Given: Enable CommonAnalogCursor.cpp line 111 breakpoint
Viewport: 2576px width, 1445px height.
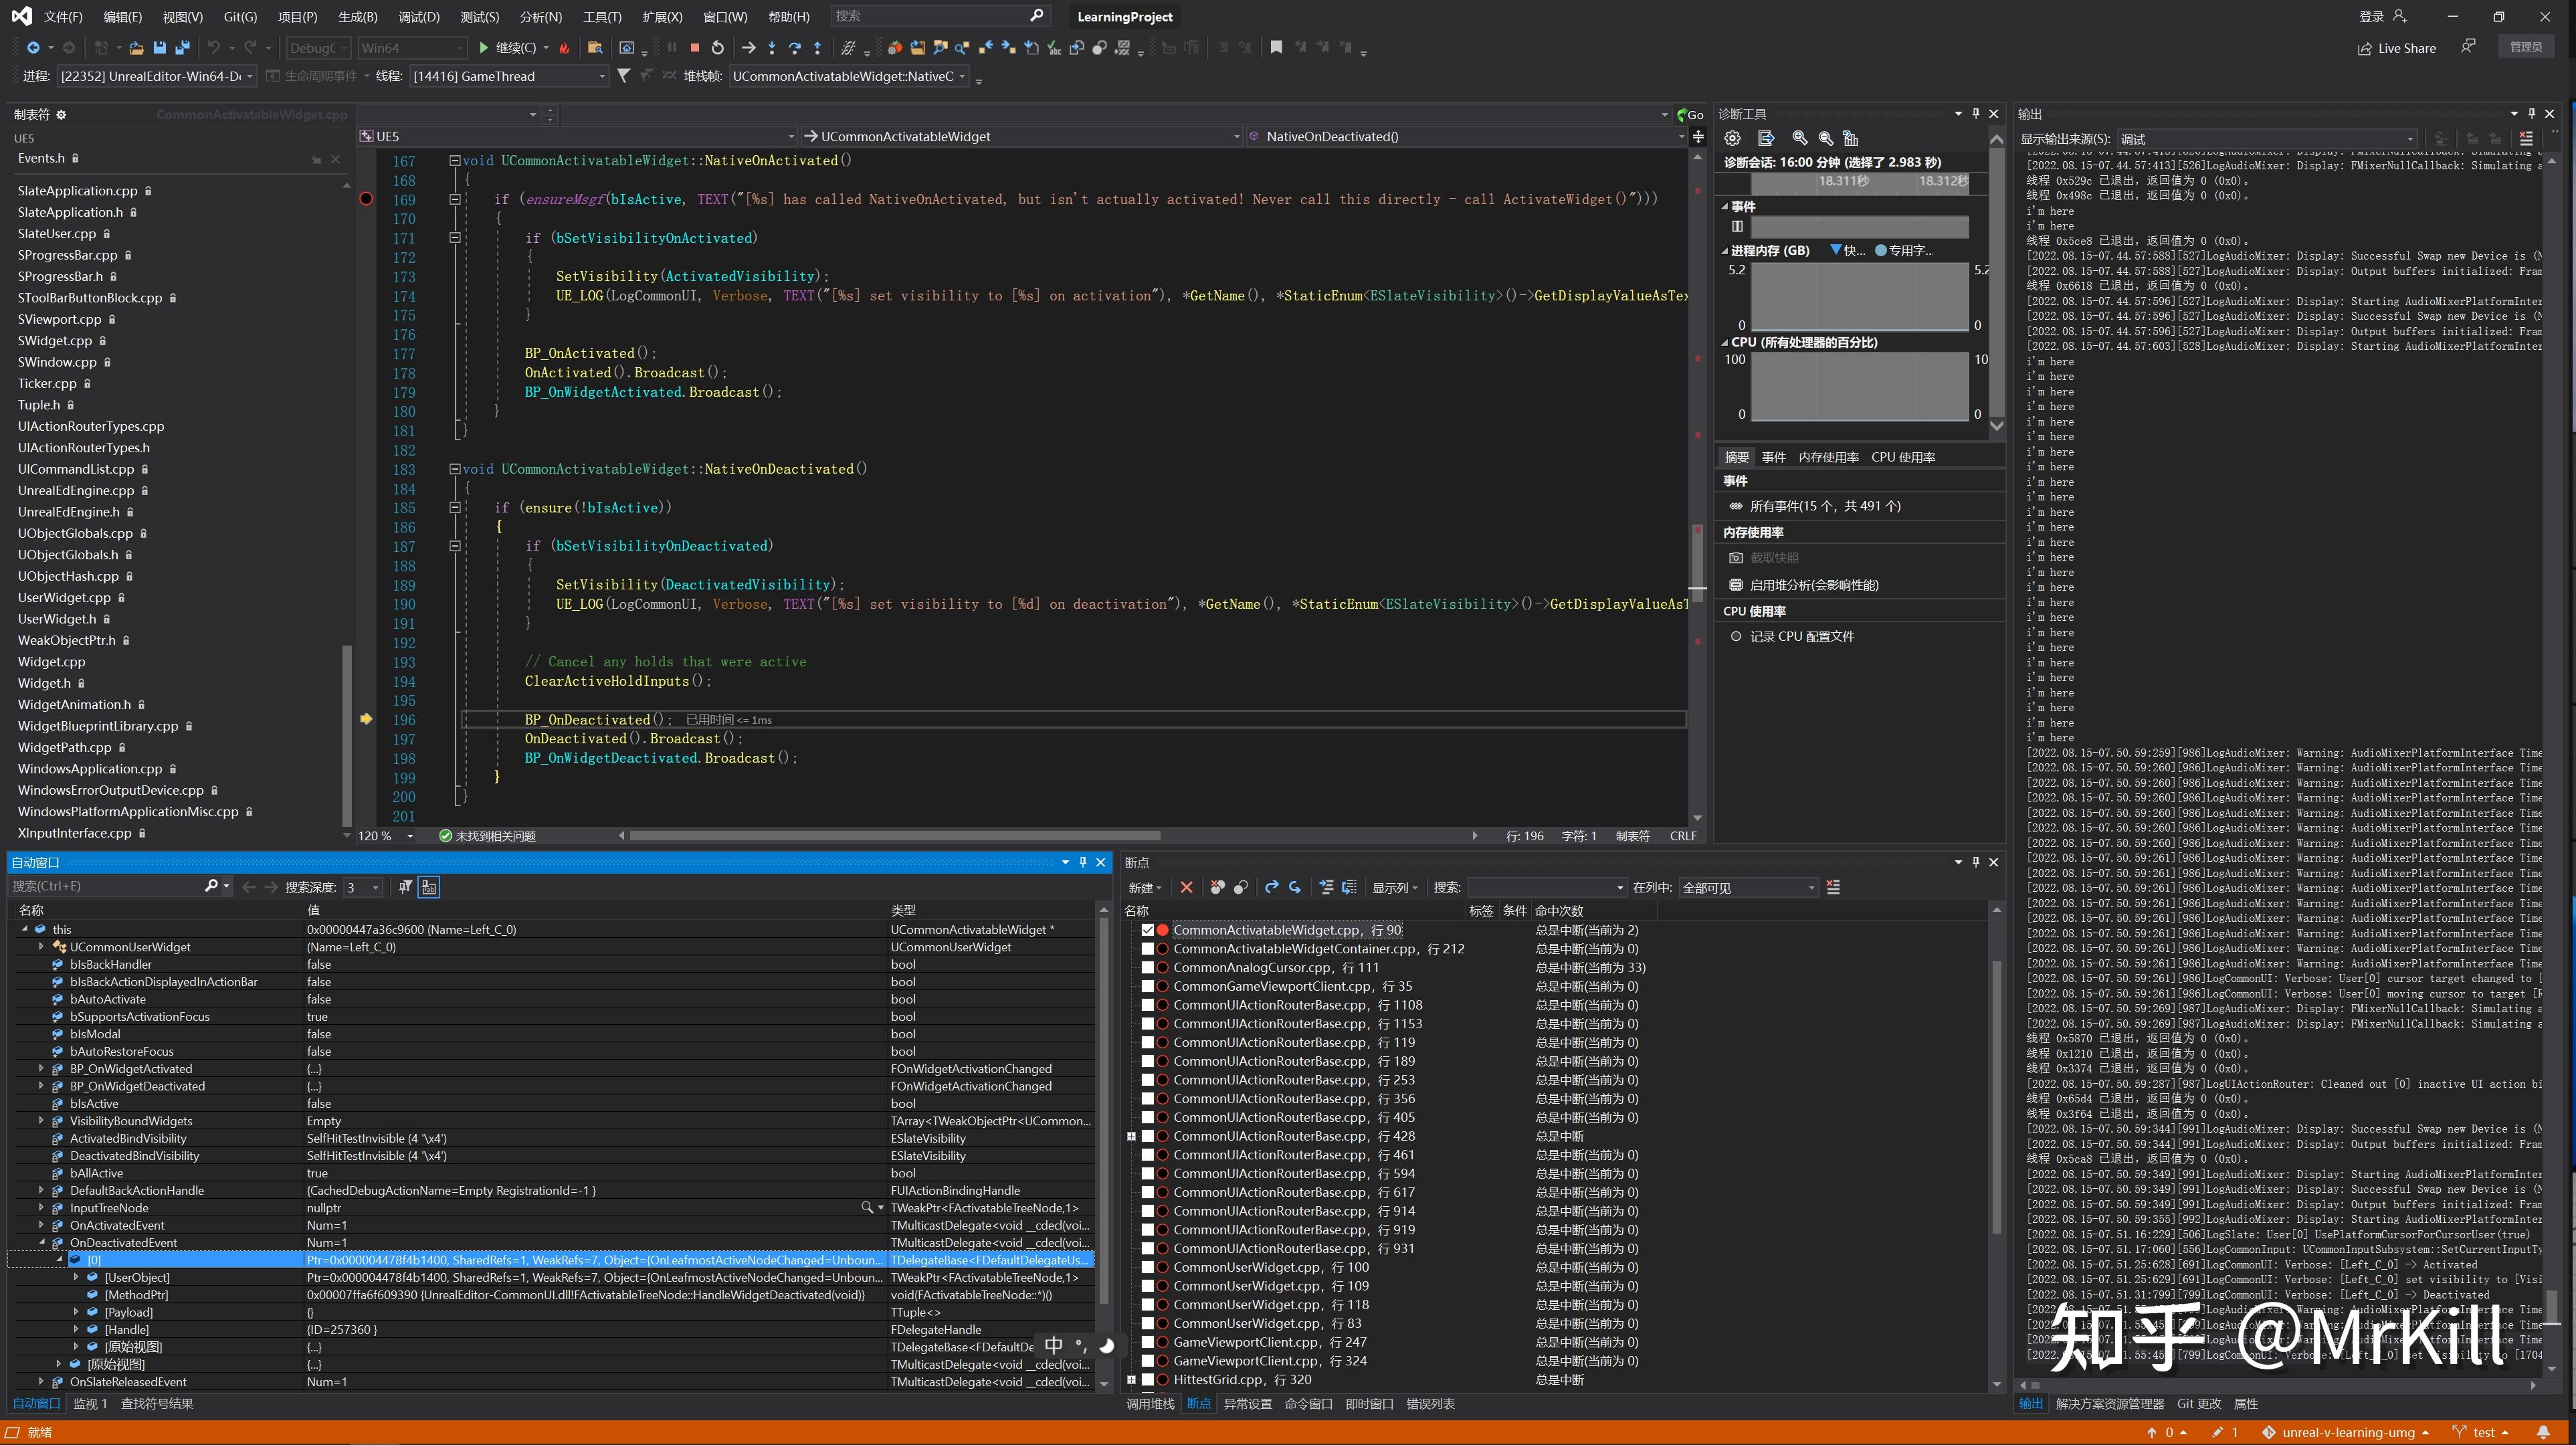Looking at the screenshot, I should tap(1147, 967).
